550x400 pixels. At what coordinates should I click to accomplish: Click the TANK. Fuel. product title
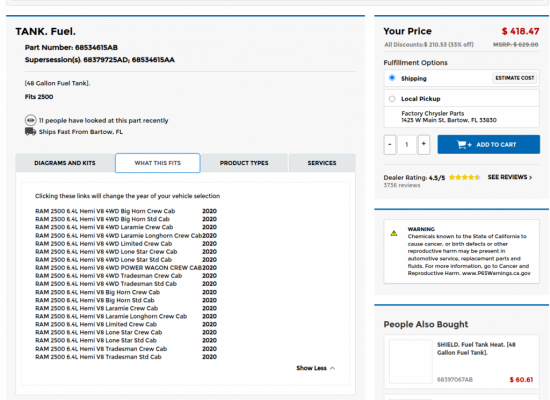[x=46, y=32]
